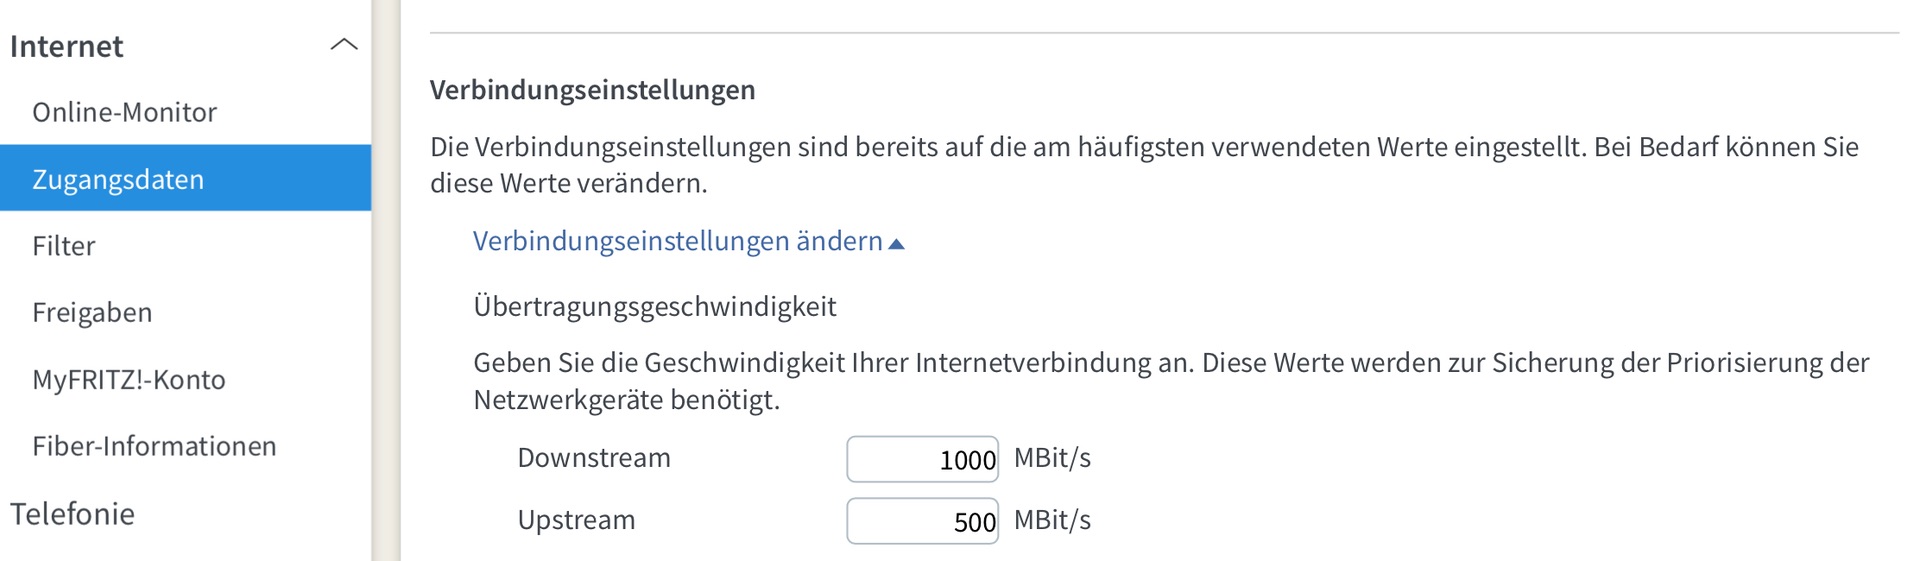The image size is (1920, 561).
Task: Click the Übertragungsgeschwindigkeit subheading
Action: [654, 306]
